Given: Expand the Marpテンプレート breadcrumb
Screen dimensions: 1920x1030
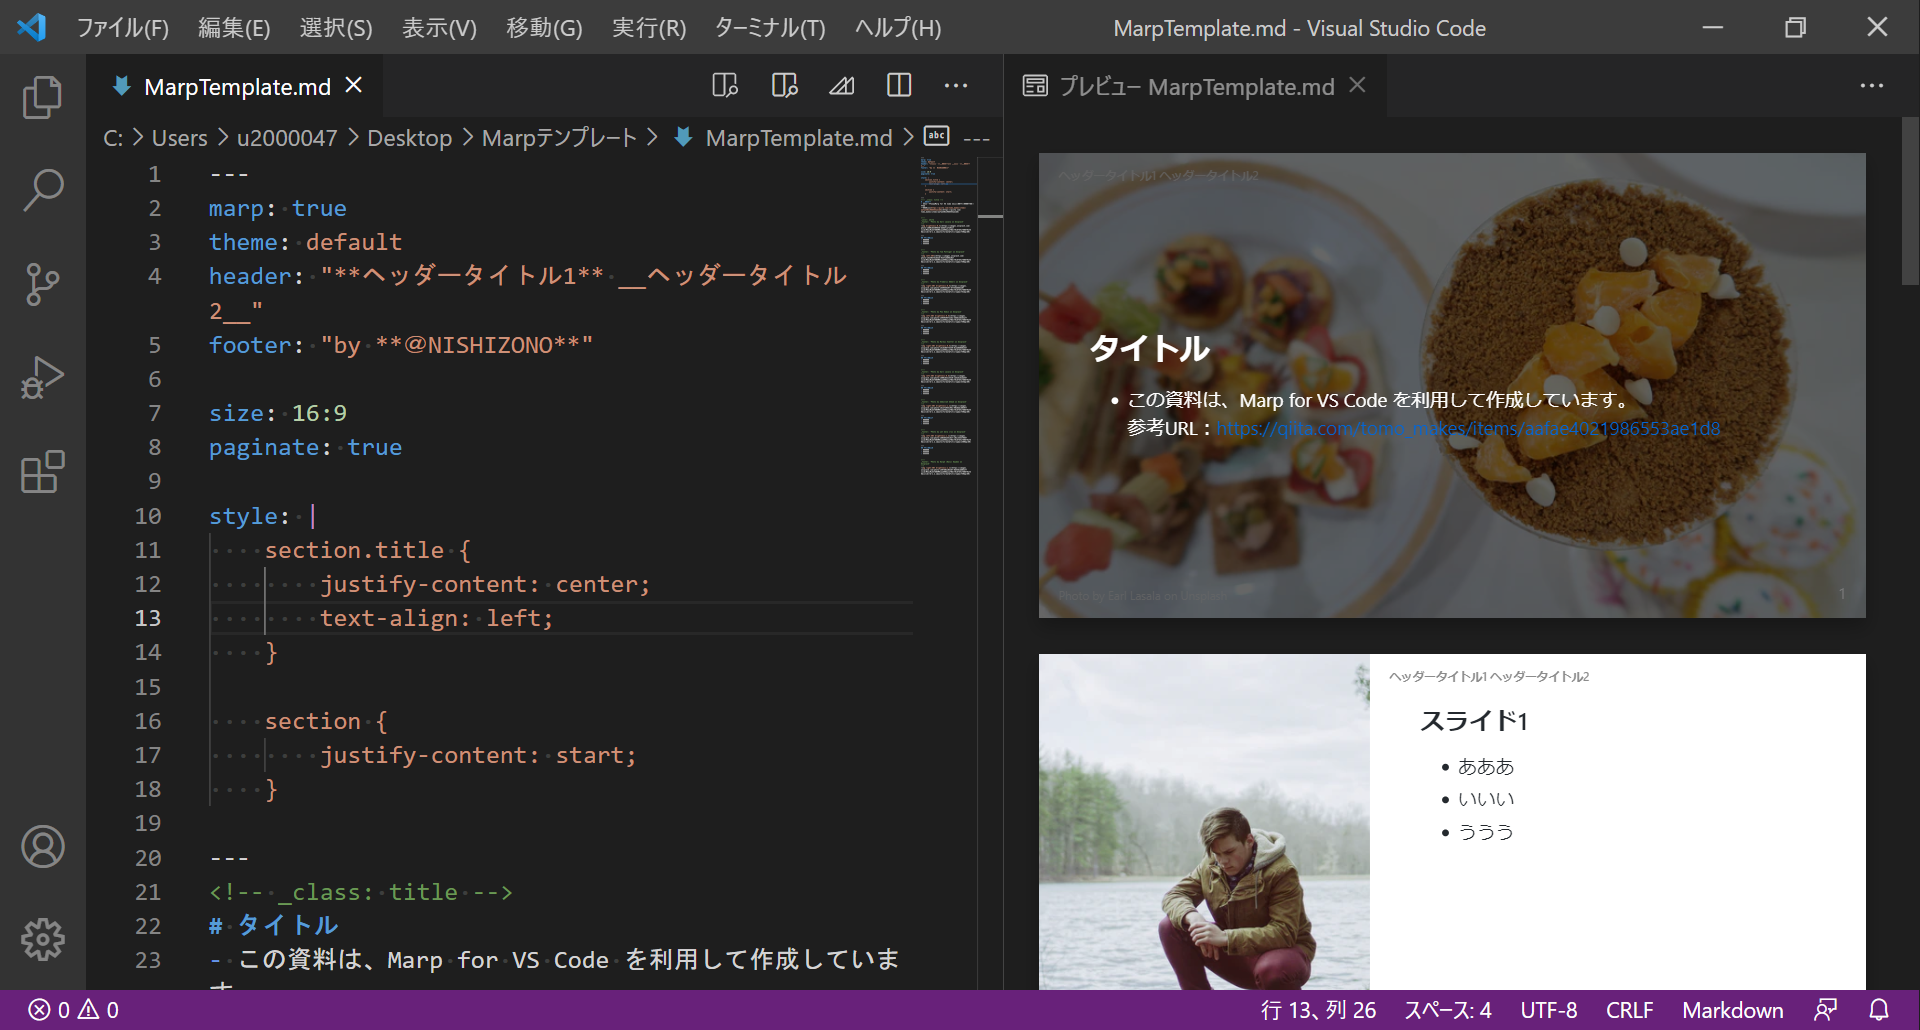Looking at the screenshot, I should pyautogui.click(x=559, y=138).
